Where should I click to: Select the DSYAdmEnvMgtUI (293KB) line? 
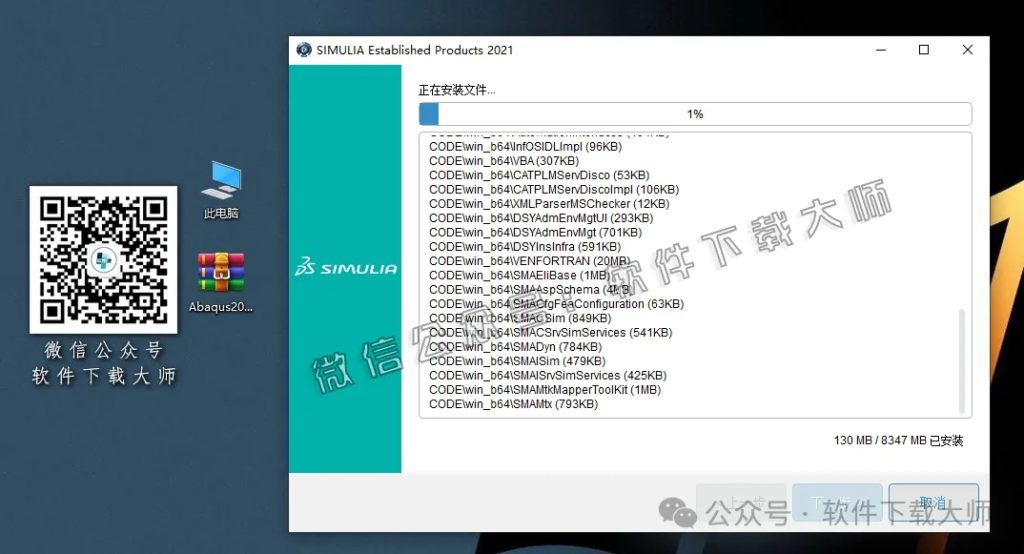tap(541, 218)
